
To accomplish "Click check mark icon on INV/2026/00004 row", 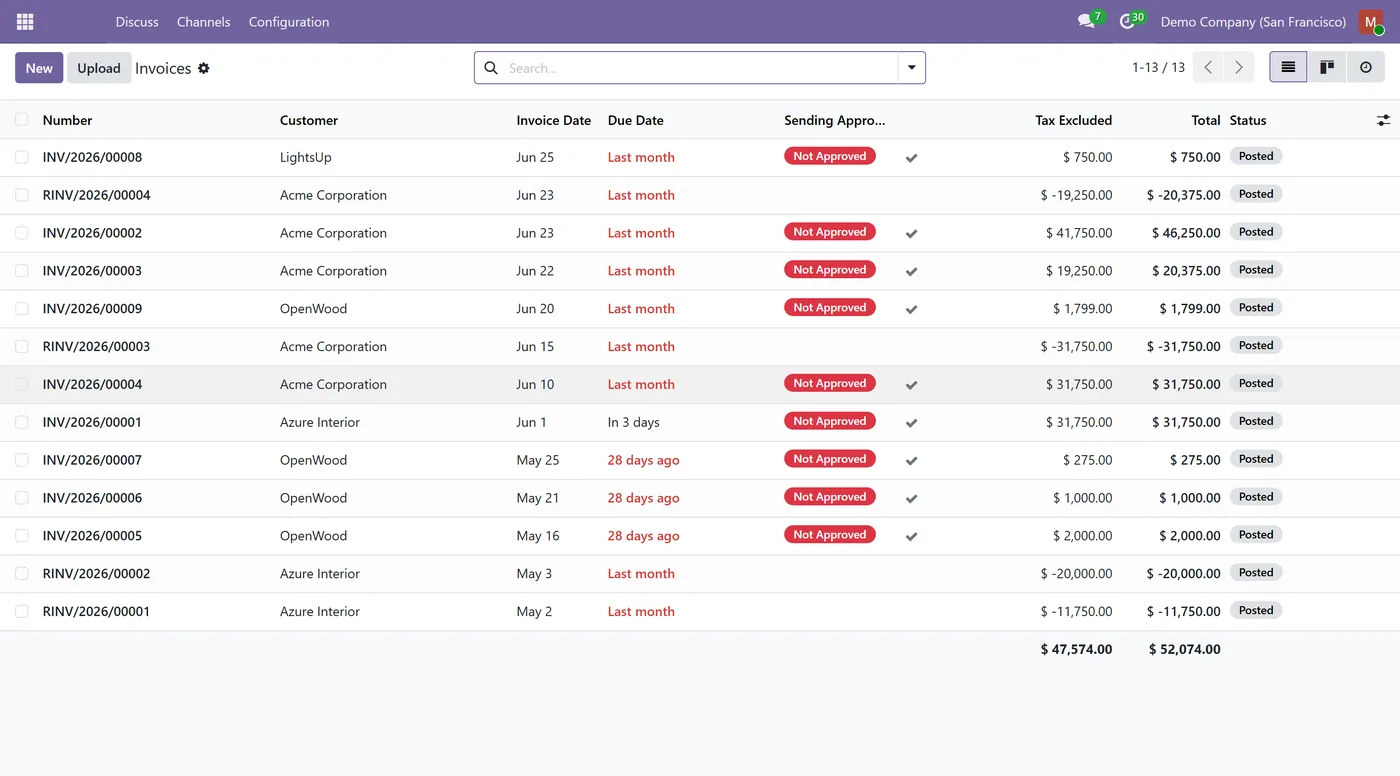I will click(x=911, y=385).
